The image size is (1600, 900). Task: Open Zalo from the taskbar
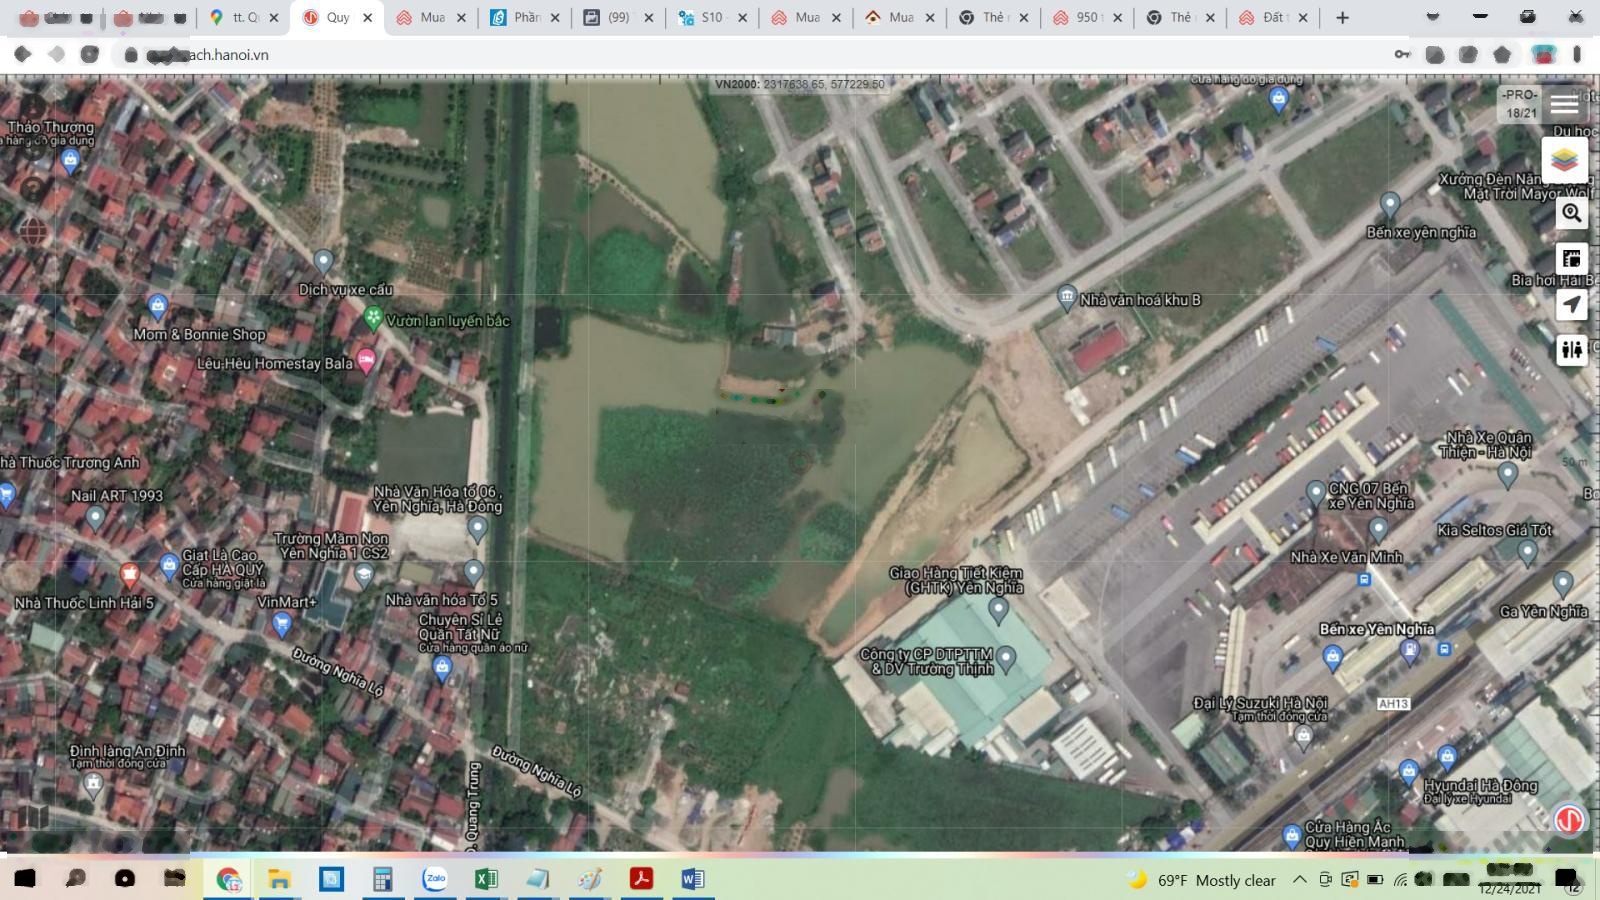pos(435,879)
